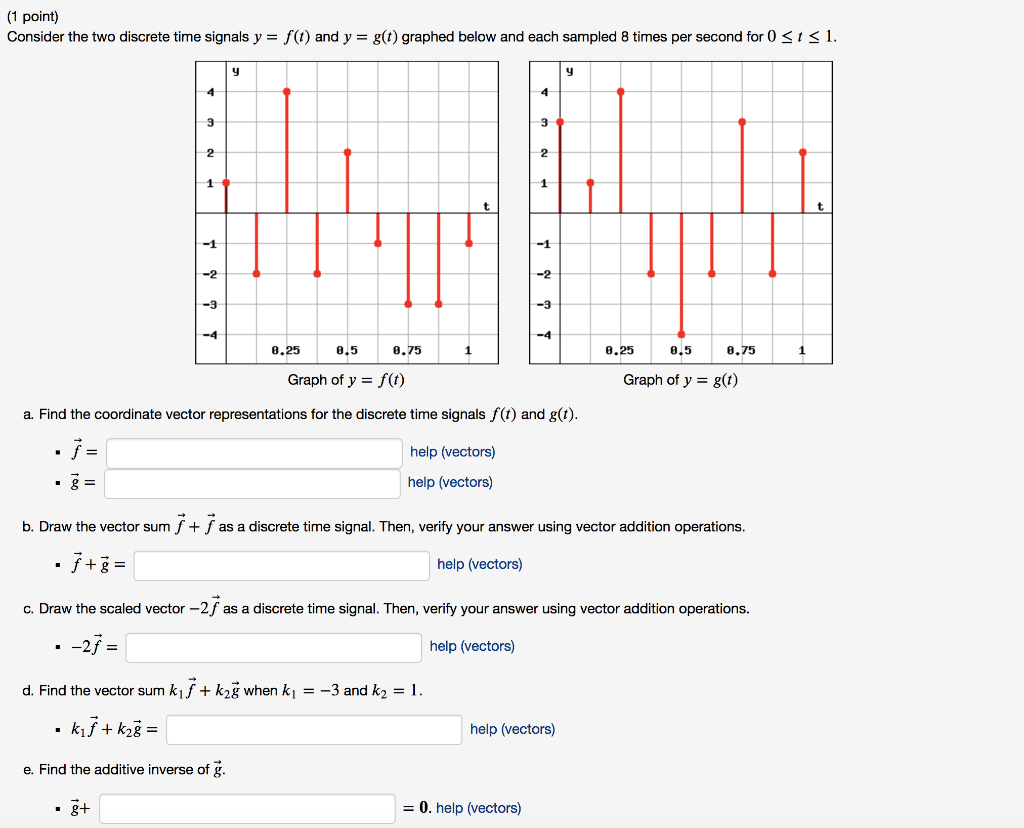Viewport: 1024px width, 828px height.
Task: Click the (1 point) heading text
Action: (x=31, y=15)
